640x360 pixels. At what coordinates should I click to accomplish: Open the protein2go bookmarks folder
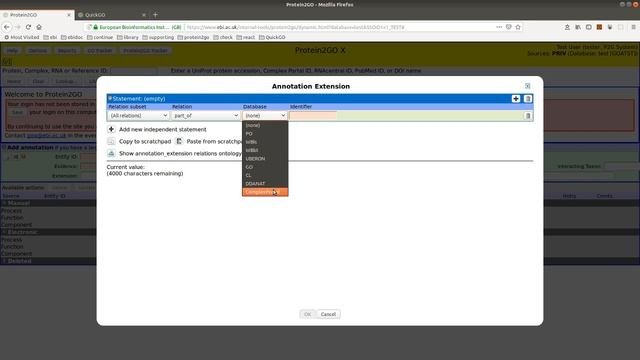point(193,37)
